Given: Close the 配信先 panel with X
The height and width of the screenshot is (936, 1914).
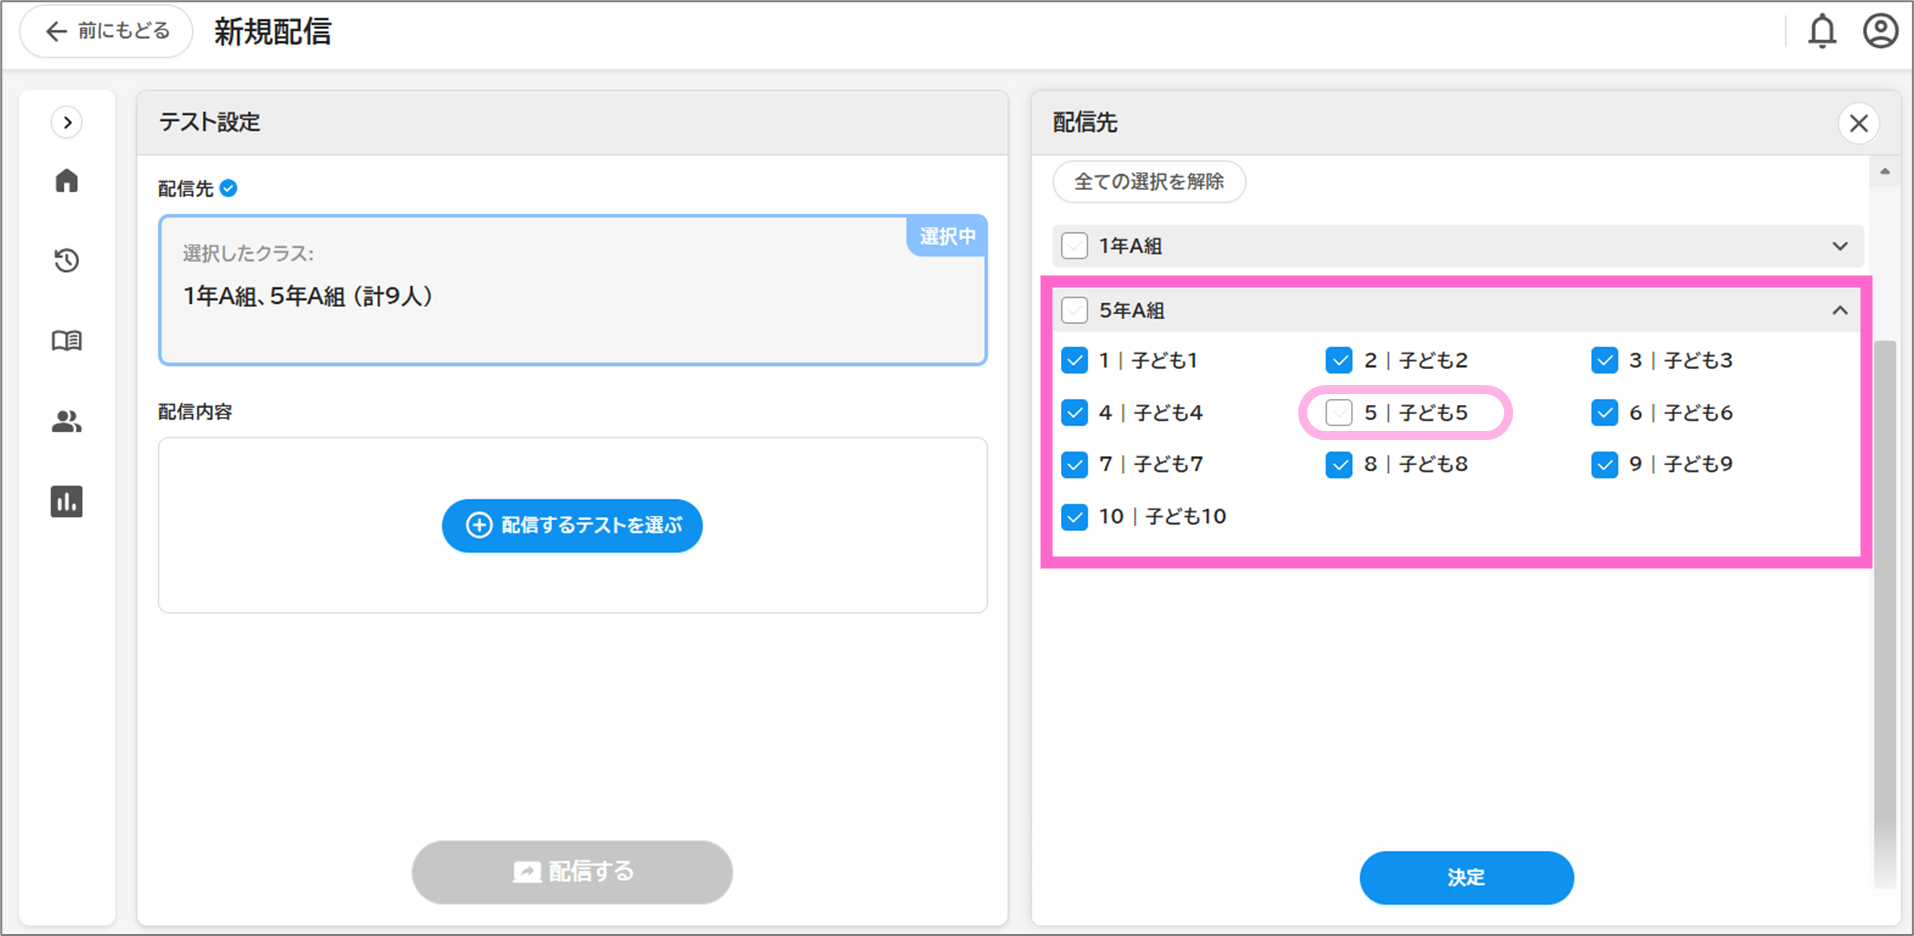Looking at the screenshot, I should [x=1858, y=123].
